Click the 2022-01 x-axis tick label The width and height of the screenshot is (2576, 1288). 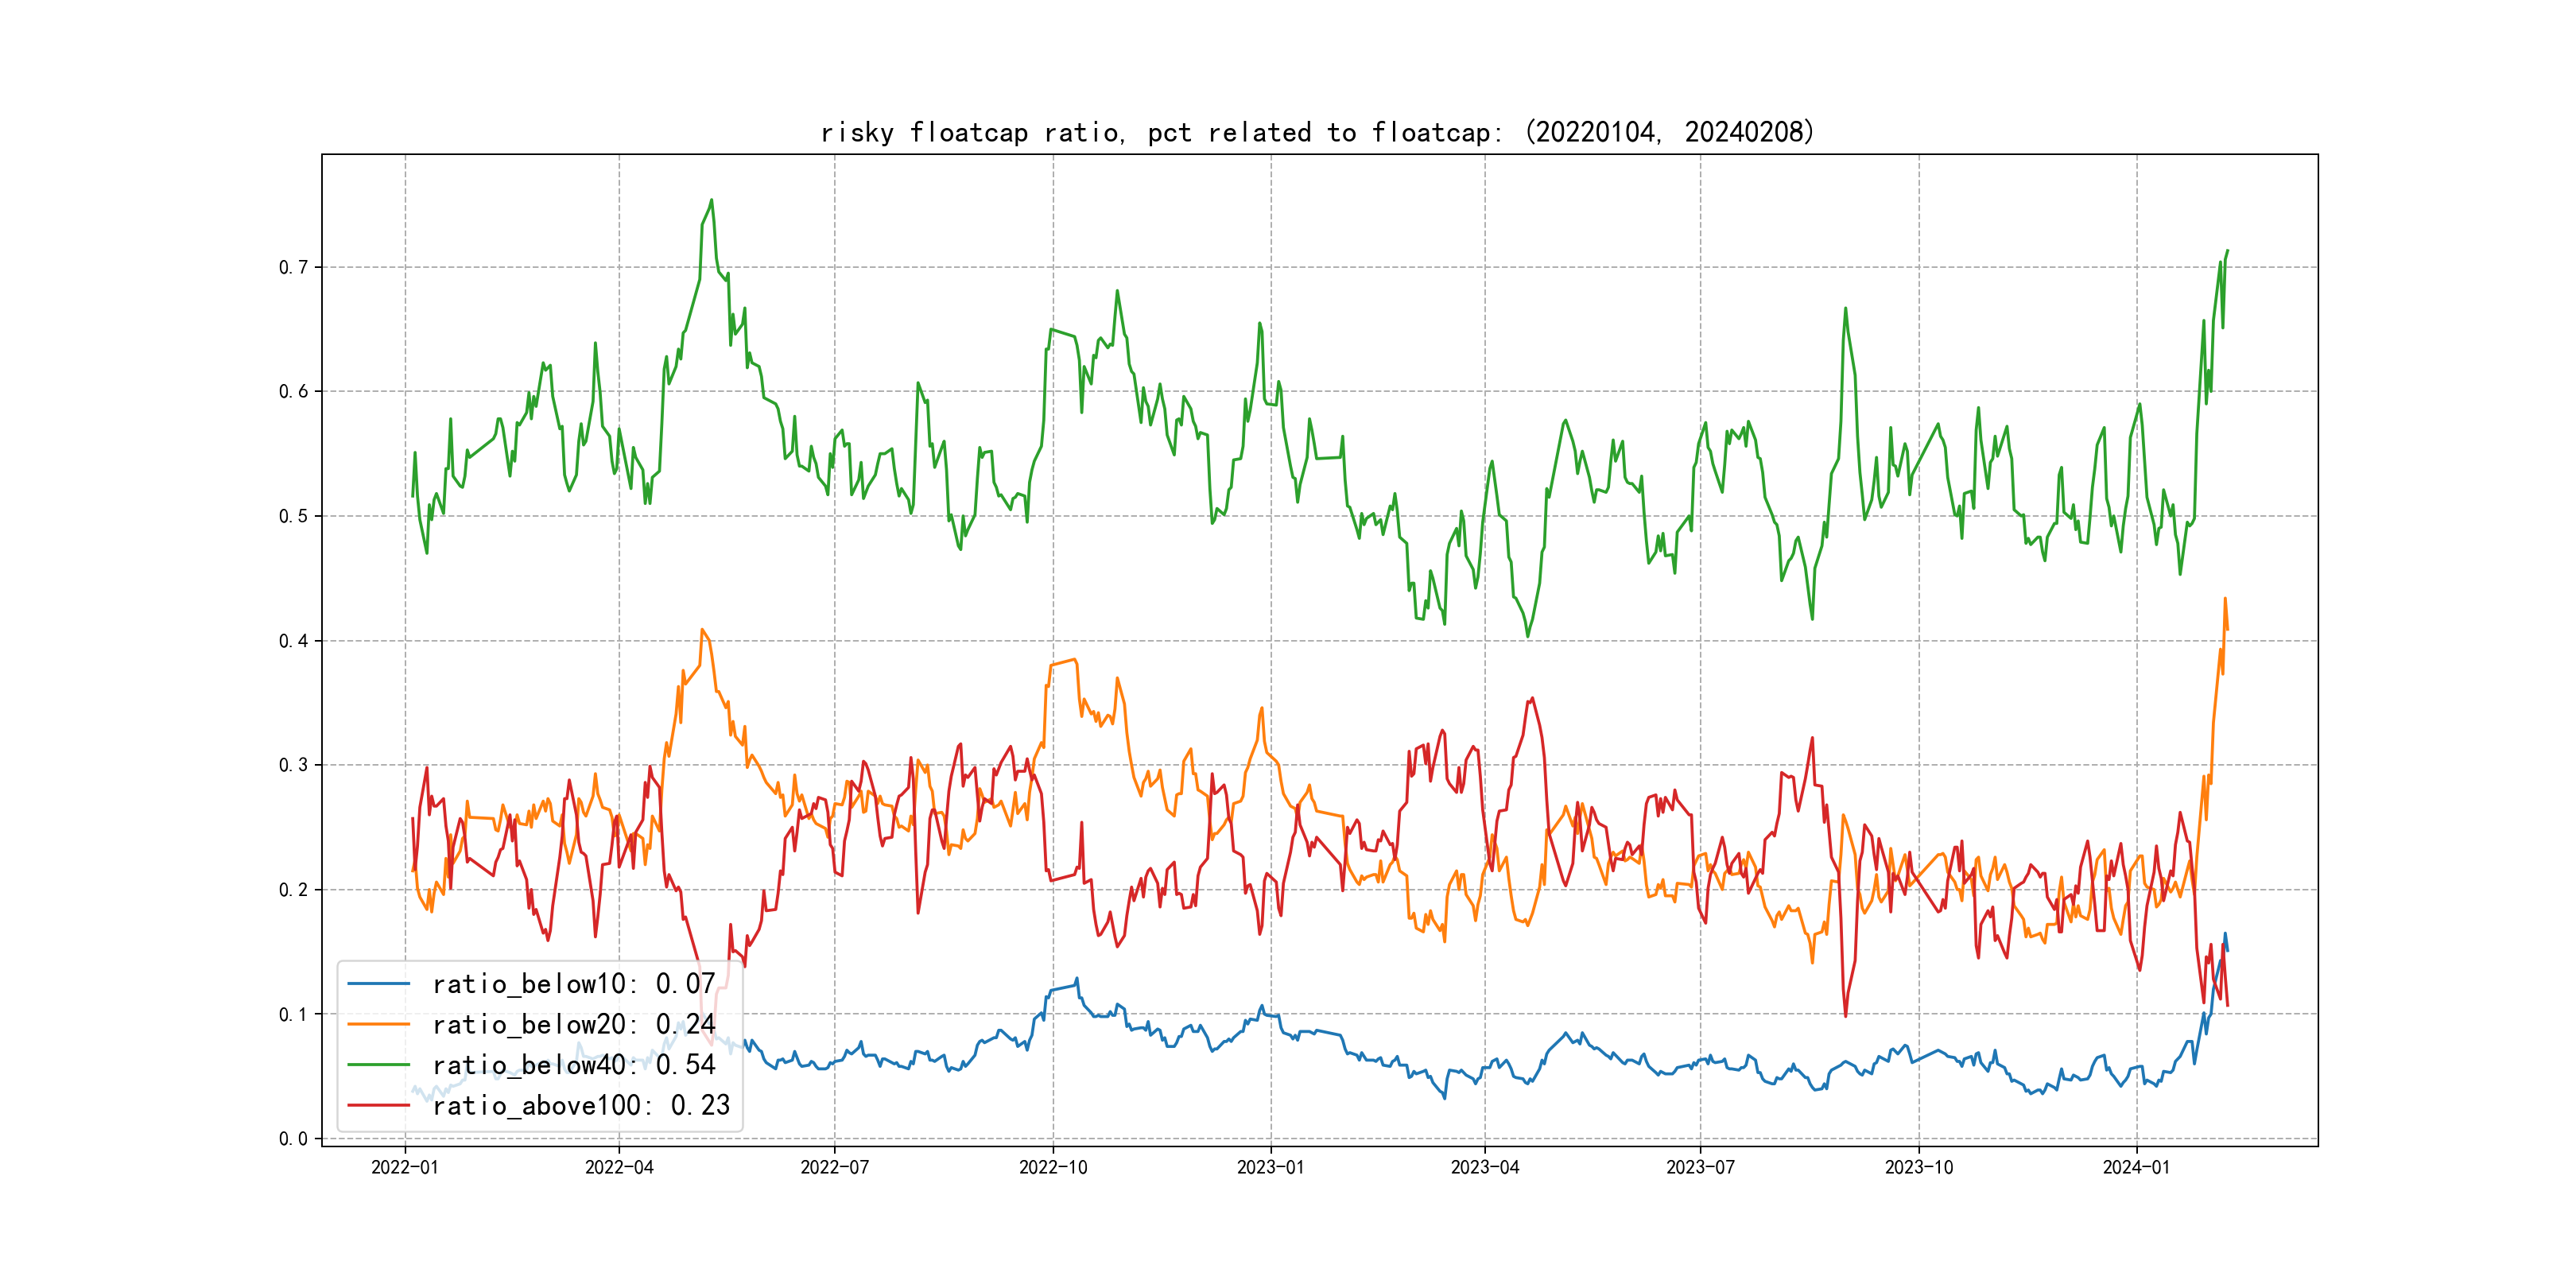(404, 1167)
